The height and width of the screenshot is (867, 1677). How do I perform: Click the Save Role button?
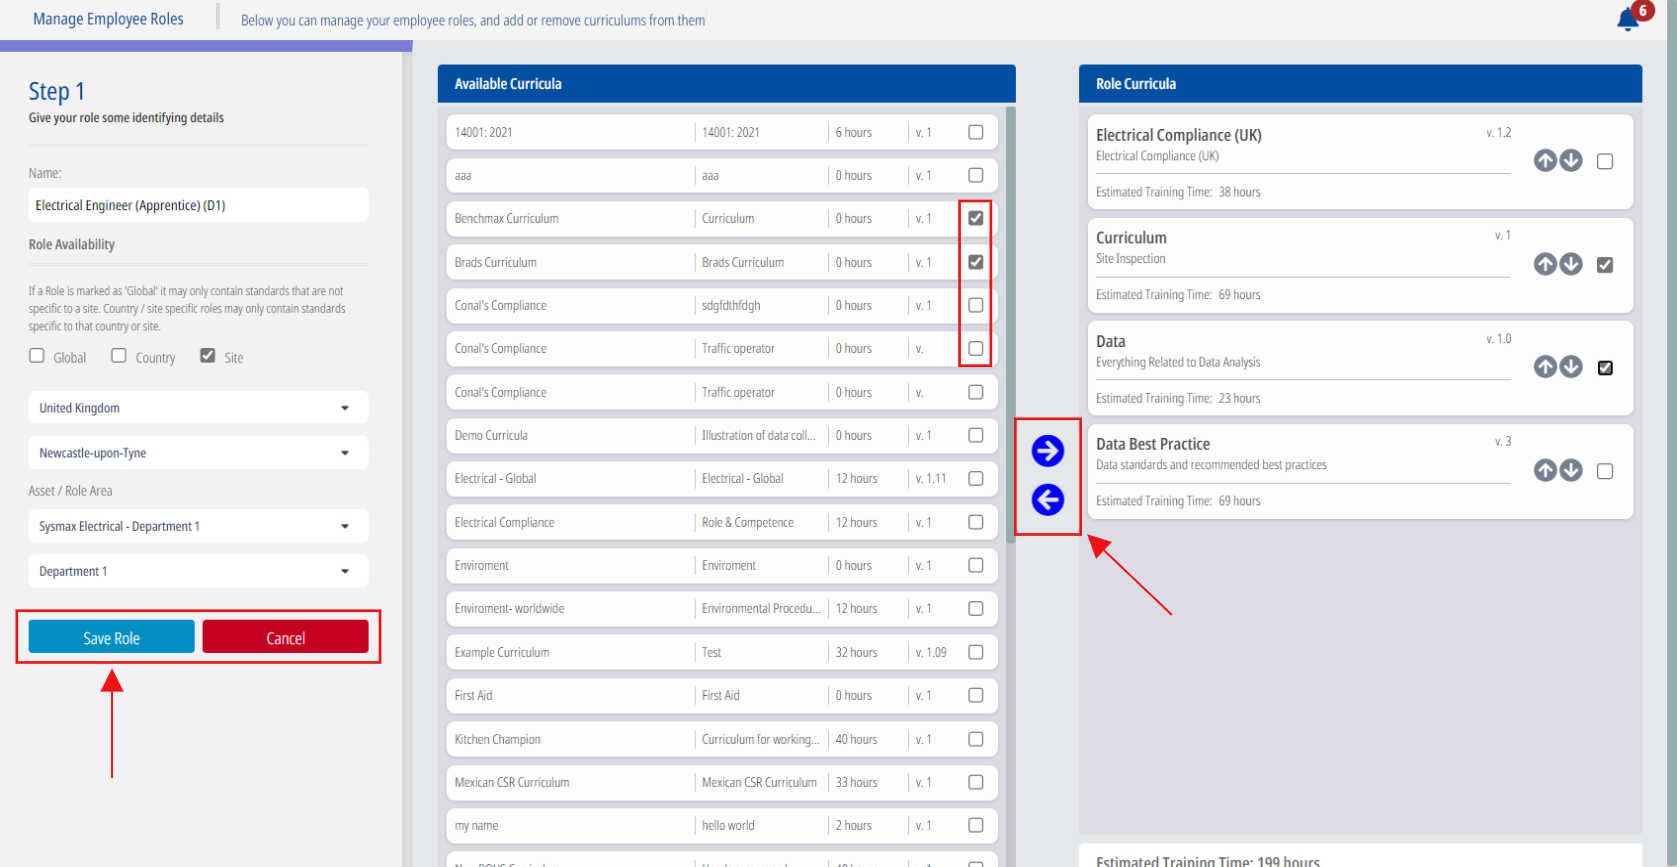tap(111, 637)
